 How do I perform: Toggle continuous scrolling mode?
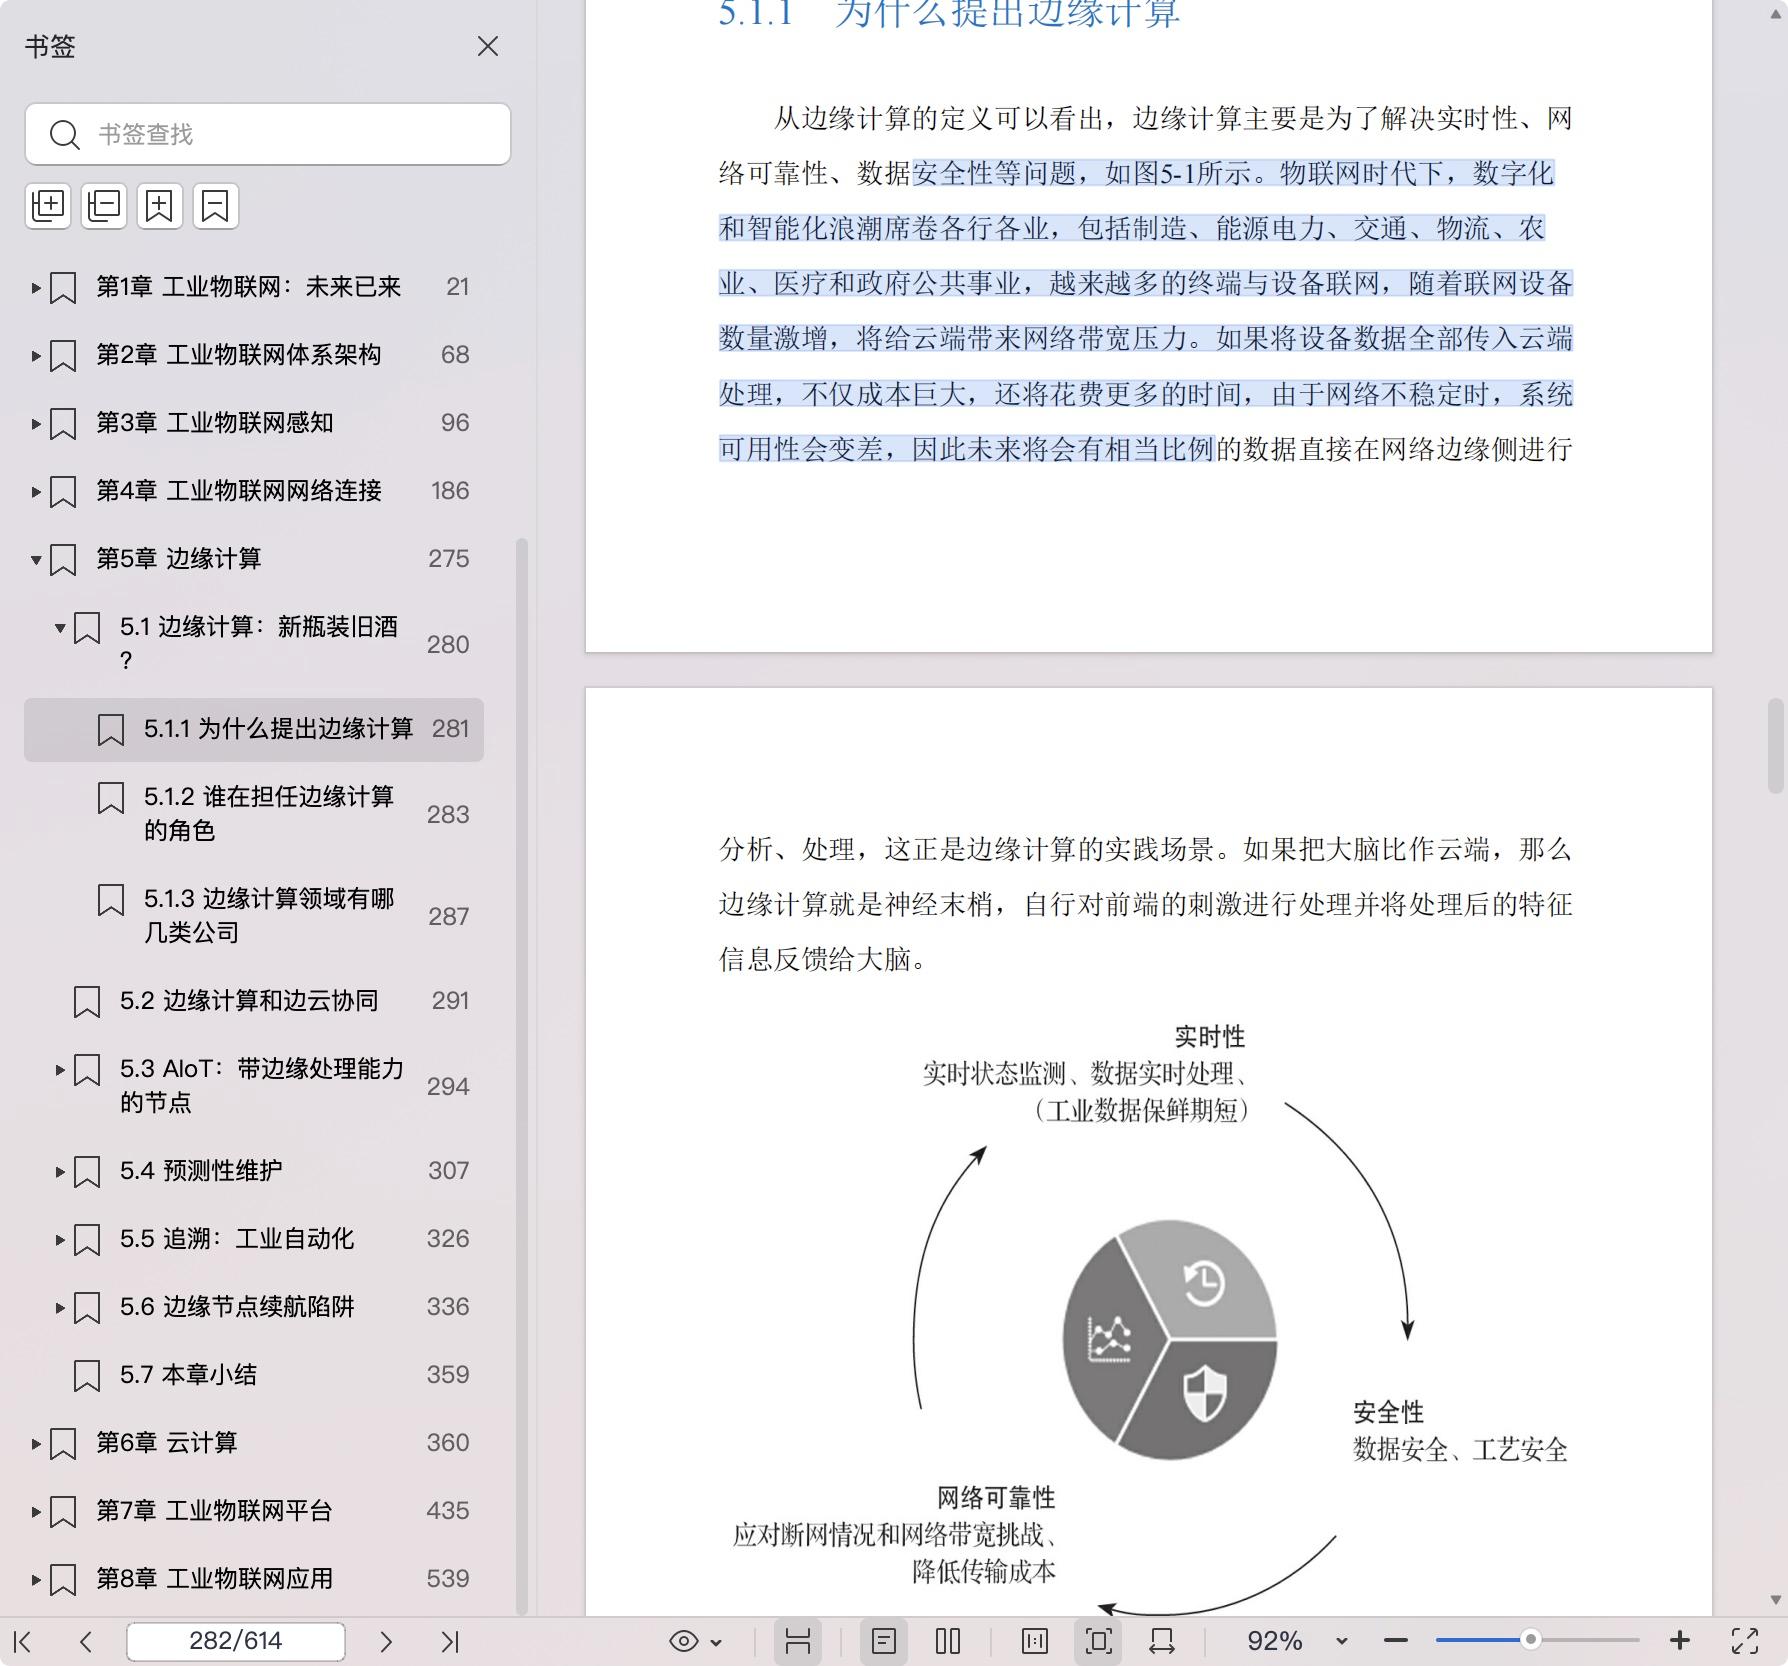[797, 1642]
